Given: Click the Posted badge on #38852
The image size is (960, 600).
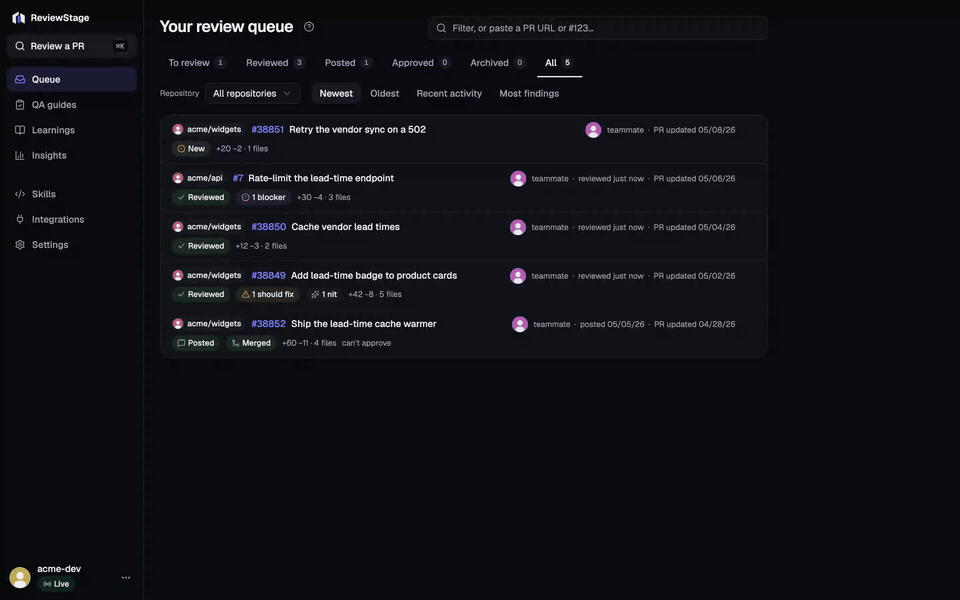Looking at the screenshot, I should (x=196, y=343).
